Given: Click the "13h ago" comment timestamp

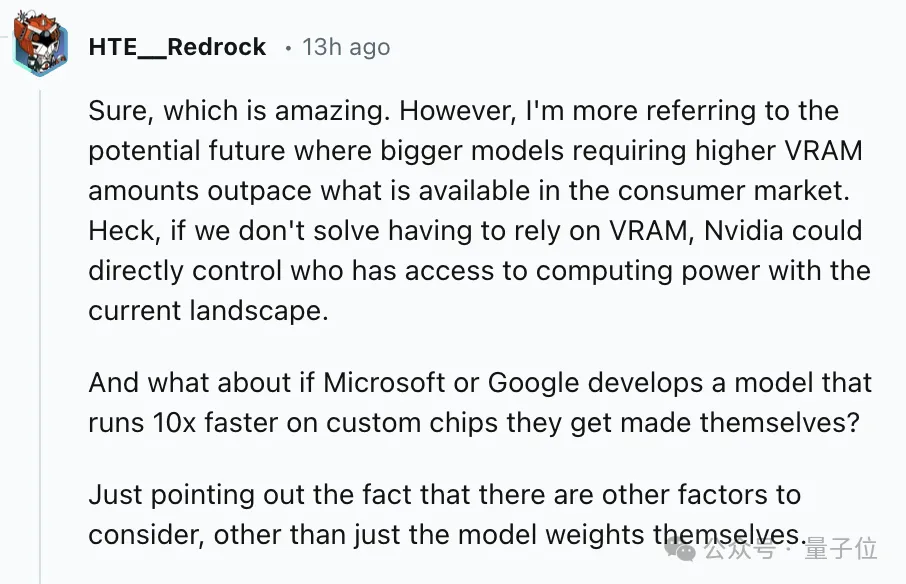Looking at the screenshot, I should click(x=346, y=47).
